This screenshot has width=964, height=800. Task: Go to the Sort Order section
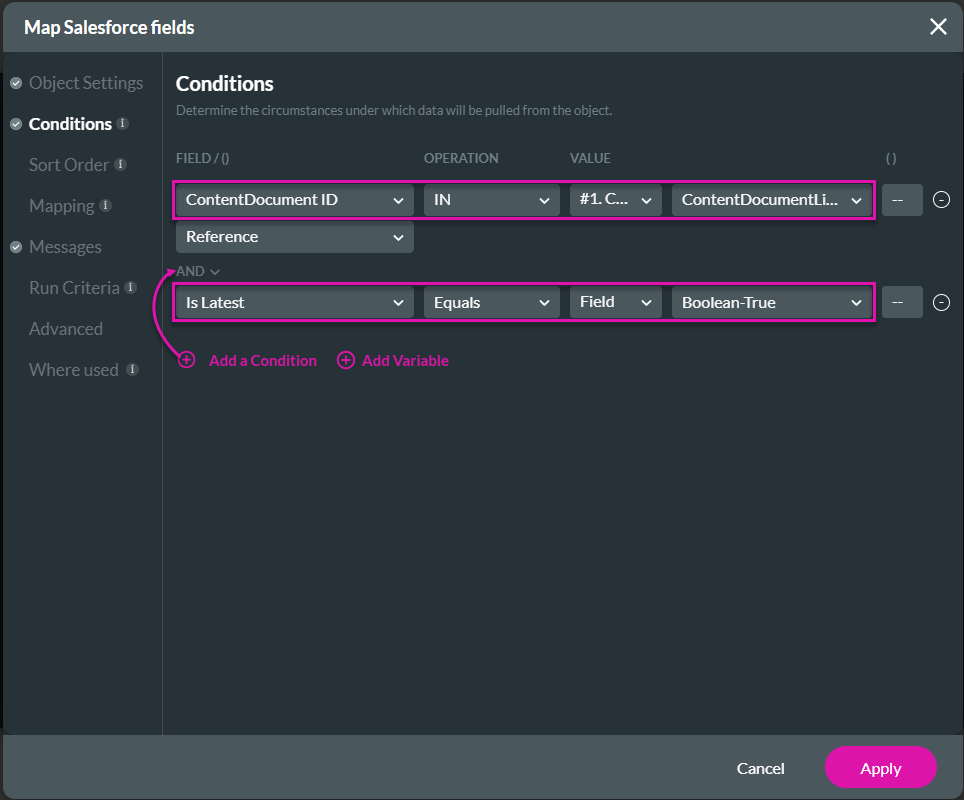click(x=69, y=165)
